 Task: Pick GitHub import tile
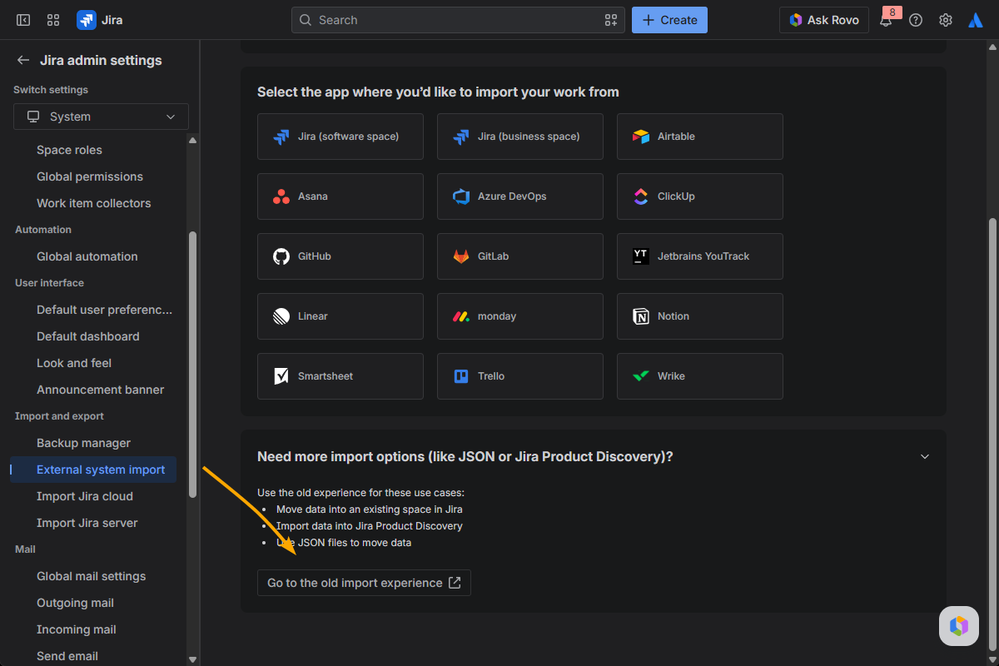click(x=340, y=256)
